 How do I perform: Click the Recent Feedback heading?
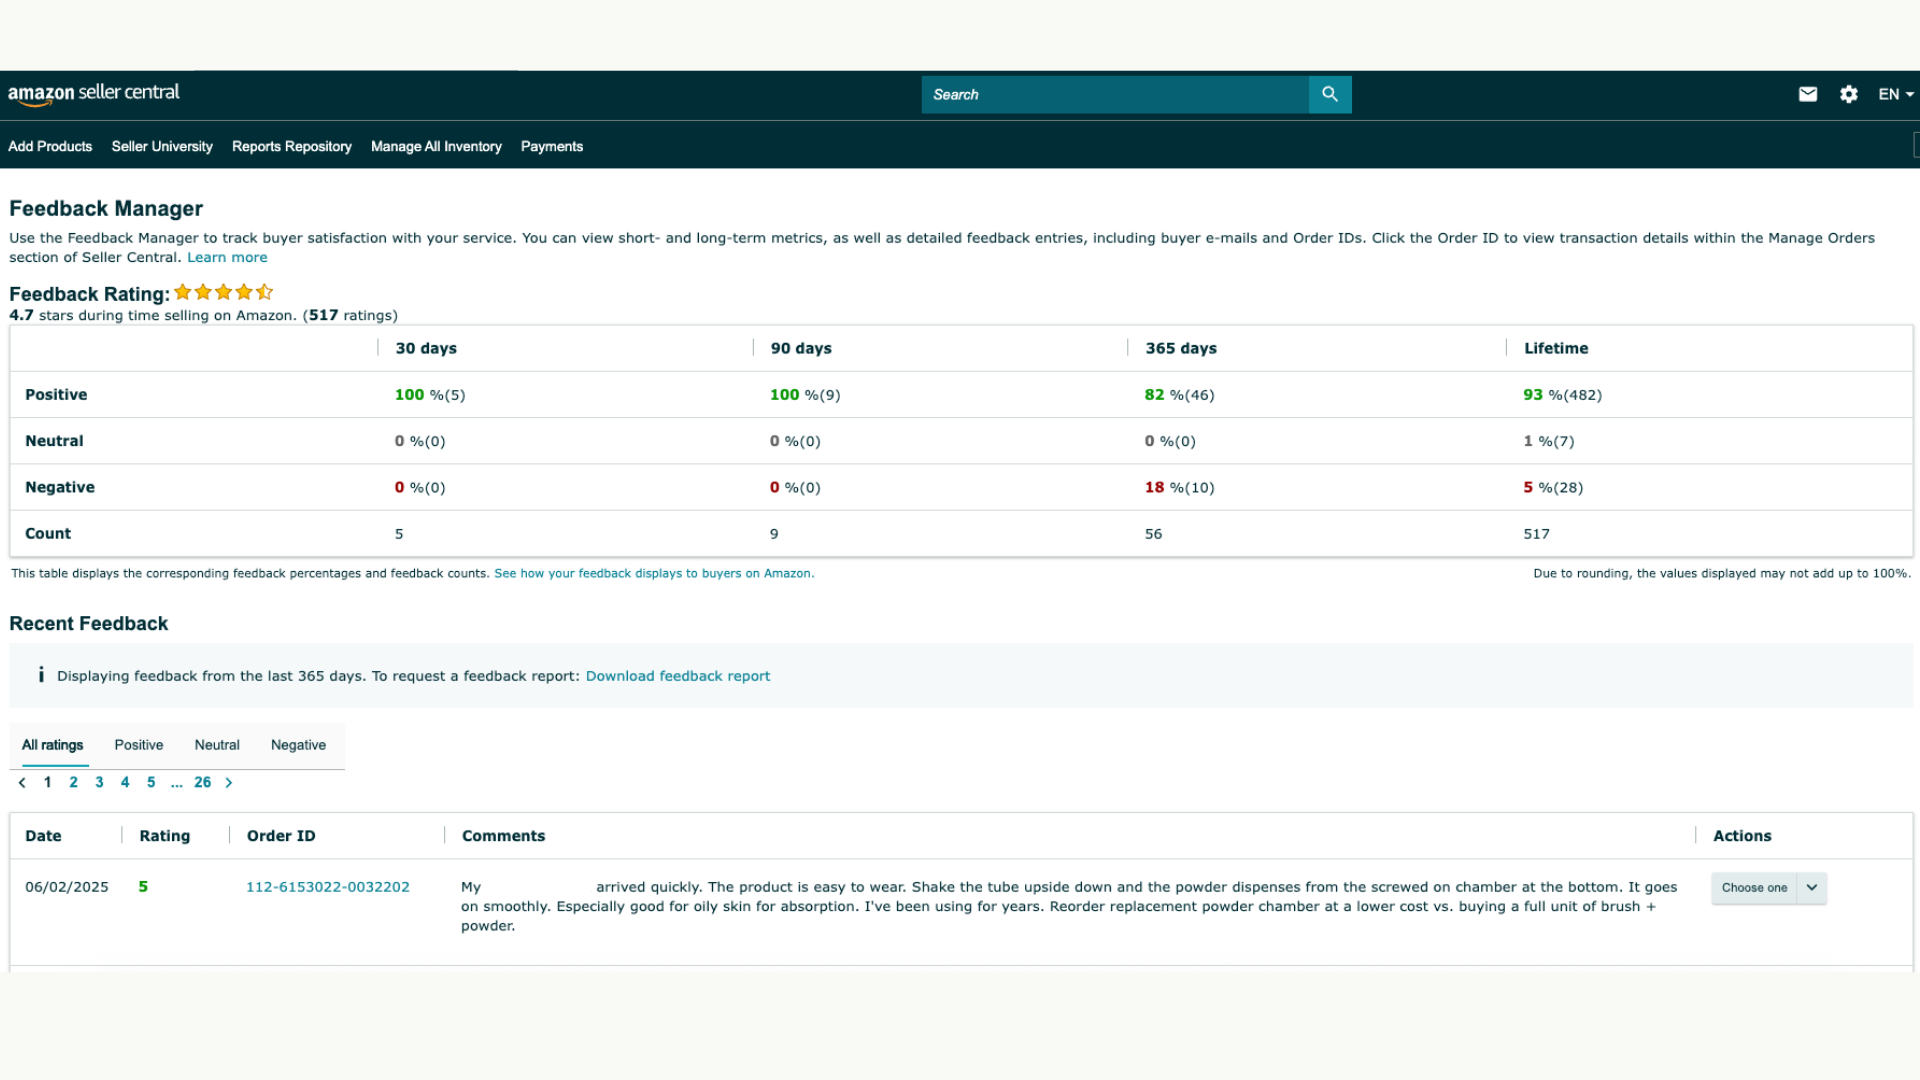pos(89,624)
